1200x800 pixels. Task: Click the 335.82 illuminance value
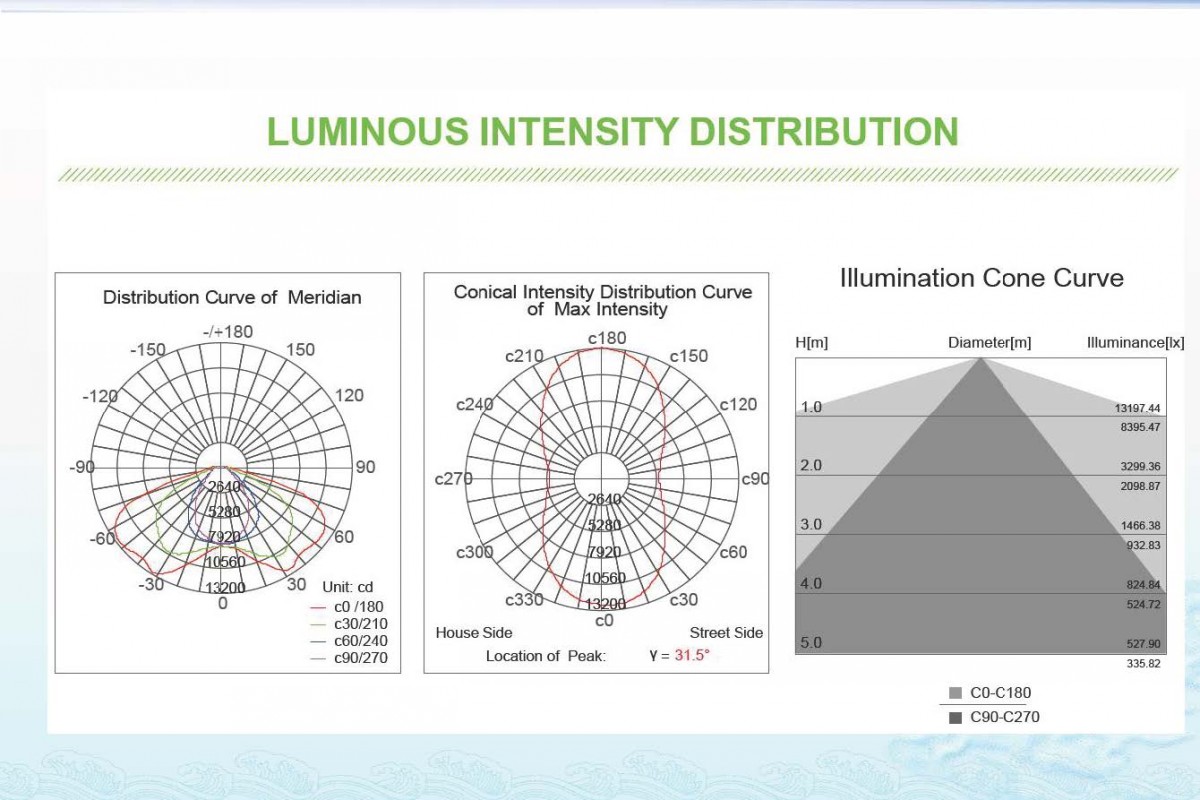tap(1141, 663)
